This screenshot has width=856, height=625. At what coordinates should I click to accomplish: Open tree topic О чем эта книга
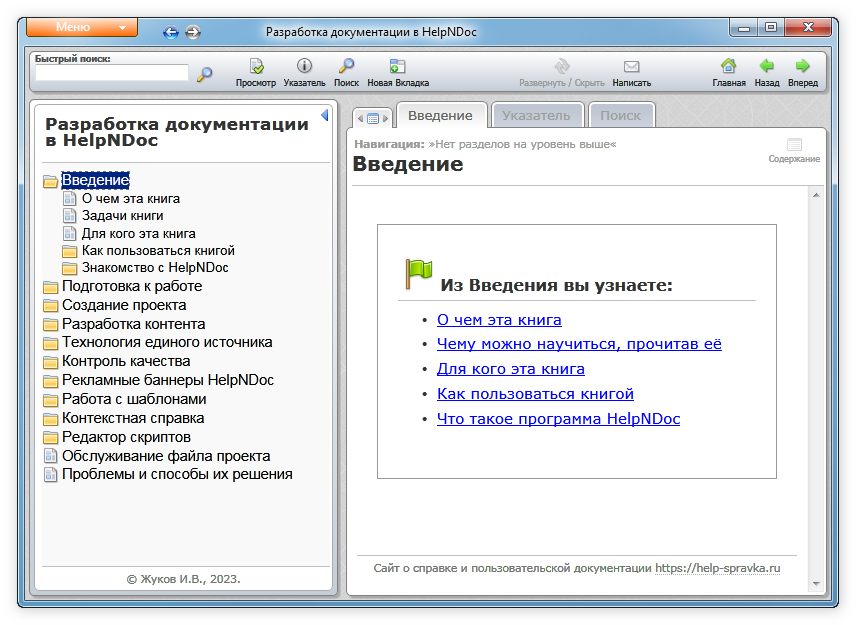[x=131, y=199]
